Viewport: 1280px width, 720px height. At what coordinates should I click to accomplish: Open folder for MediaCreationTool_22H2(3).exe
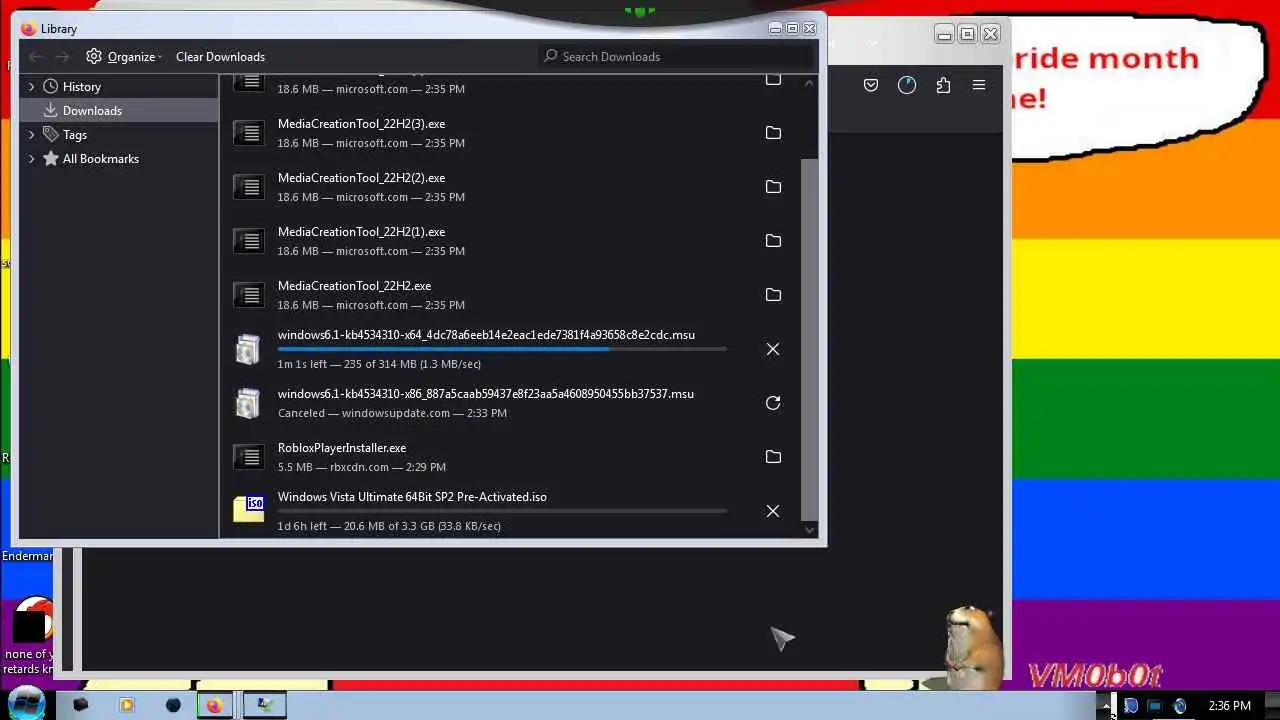tap(773, 133)
